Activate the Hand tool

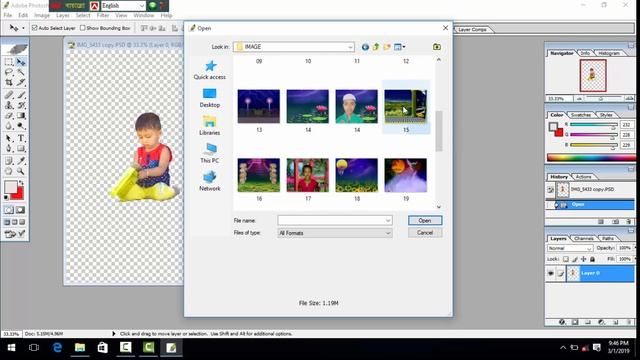pos(9,171)
